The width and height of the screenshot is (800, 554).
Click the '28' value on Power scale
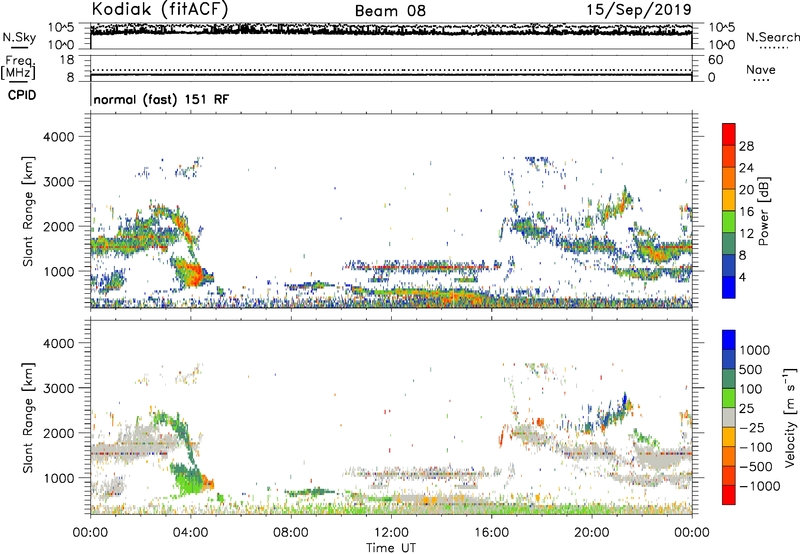[746, 146]
